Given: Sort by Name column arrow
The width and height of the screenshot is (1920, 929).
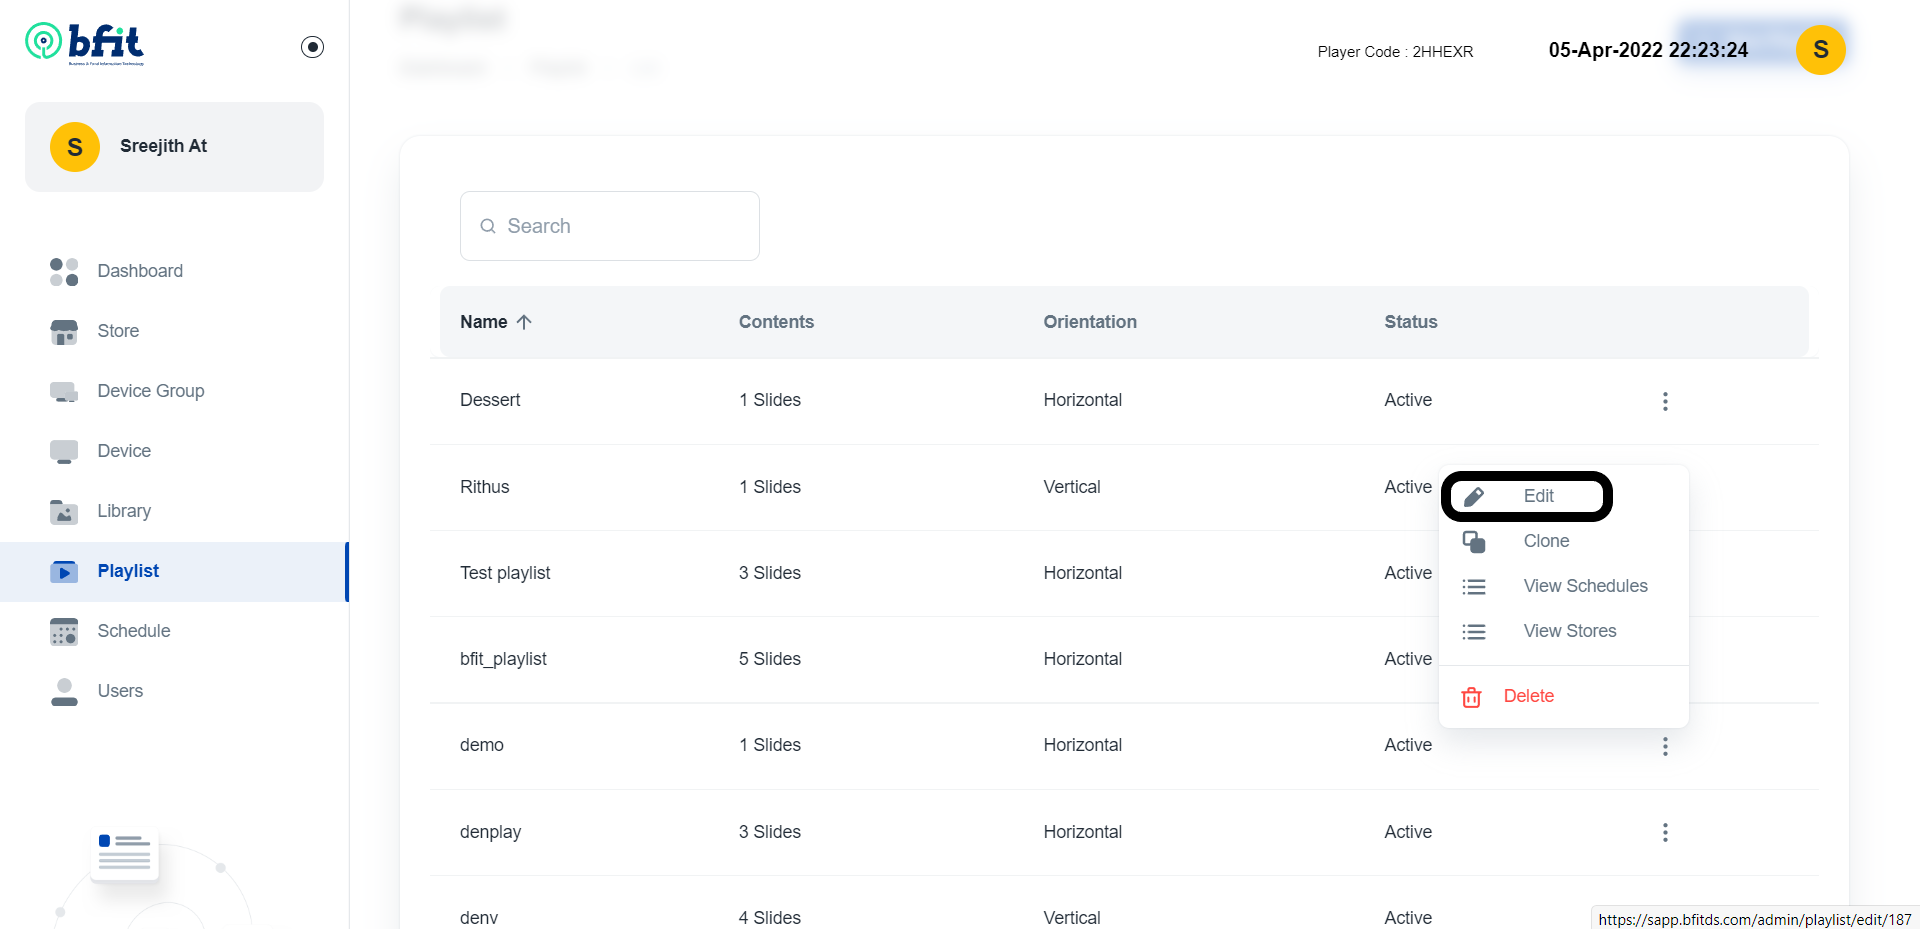Looking at the screenshot, I should click(524, 322).
